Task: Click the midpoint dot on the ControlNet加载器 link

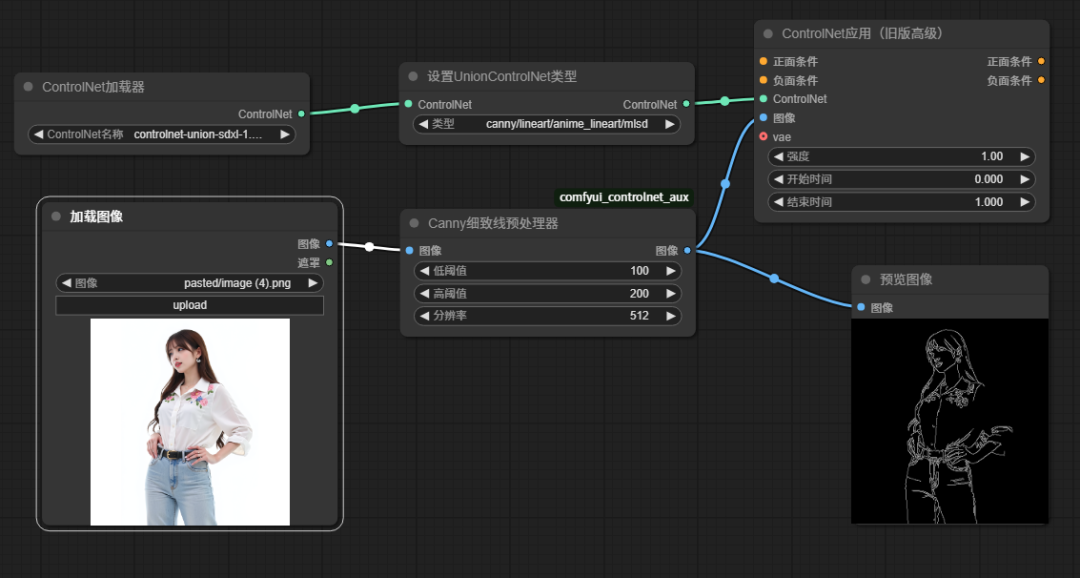Action: pos(355,108)
